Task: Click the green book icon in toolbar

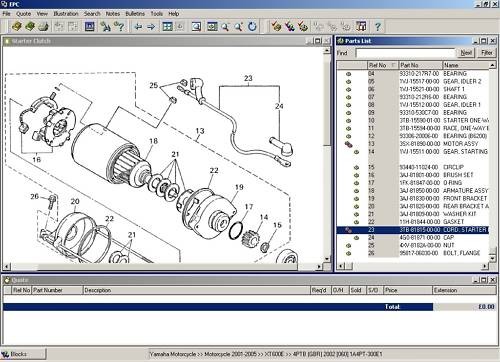Action: coord(30,26)
